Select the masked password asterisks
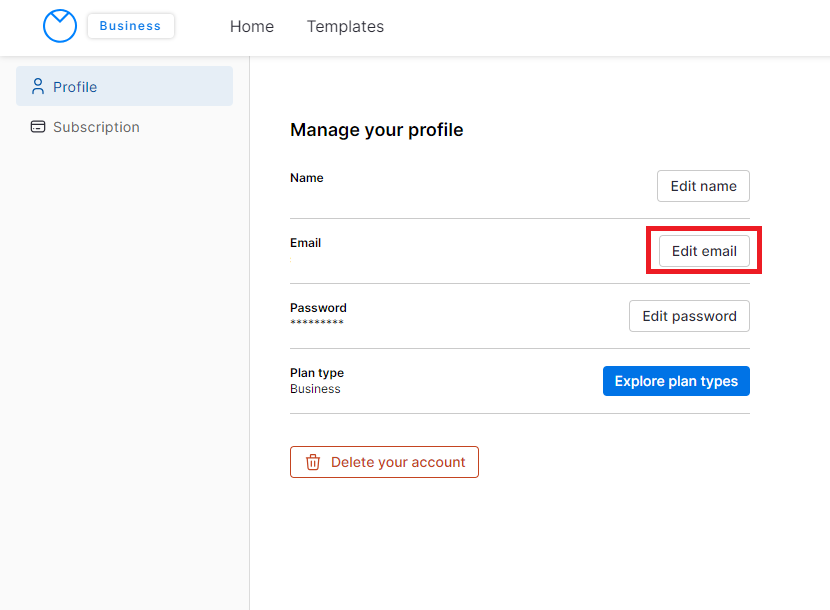This screenshot has width=830, height=610. pos(317,323)
